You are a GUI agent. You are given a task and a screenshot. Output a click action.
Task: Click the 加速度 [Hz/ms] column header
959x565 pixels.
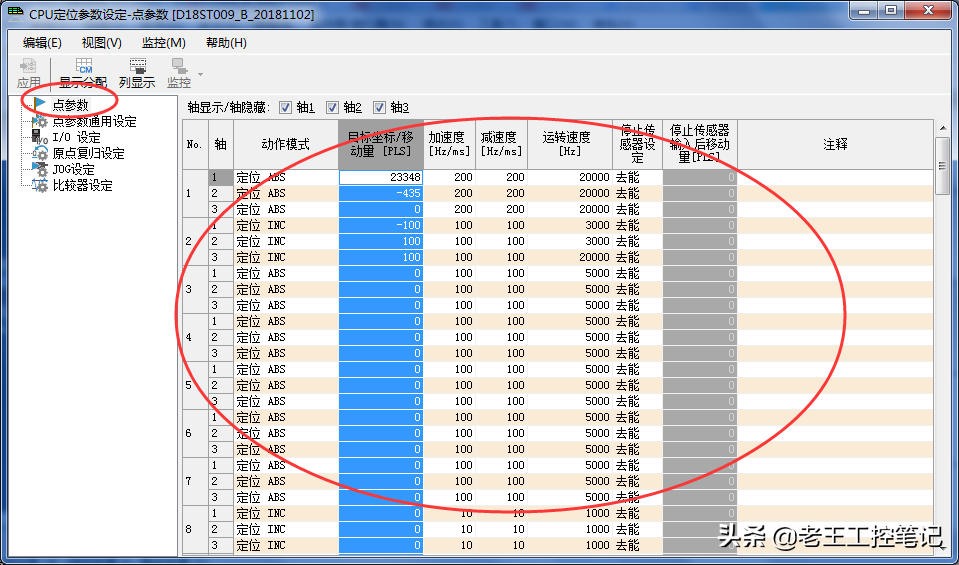click(449, 144)
